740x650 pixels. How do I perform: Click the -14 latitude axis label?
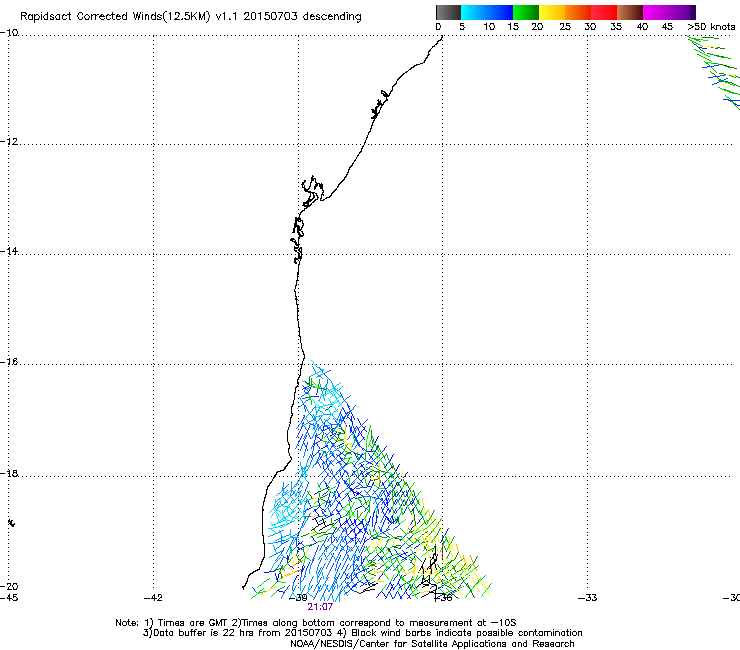tap(9, 251)
